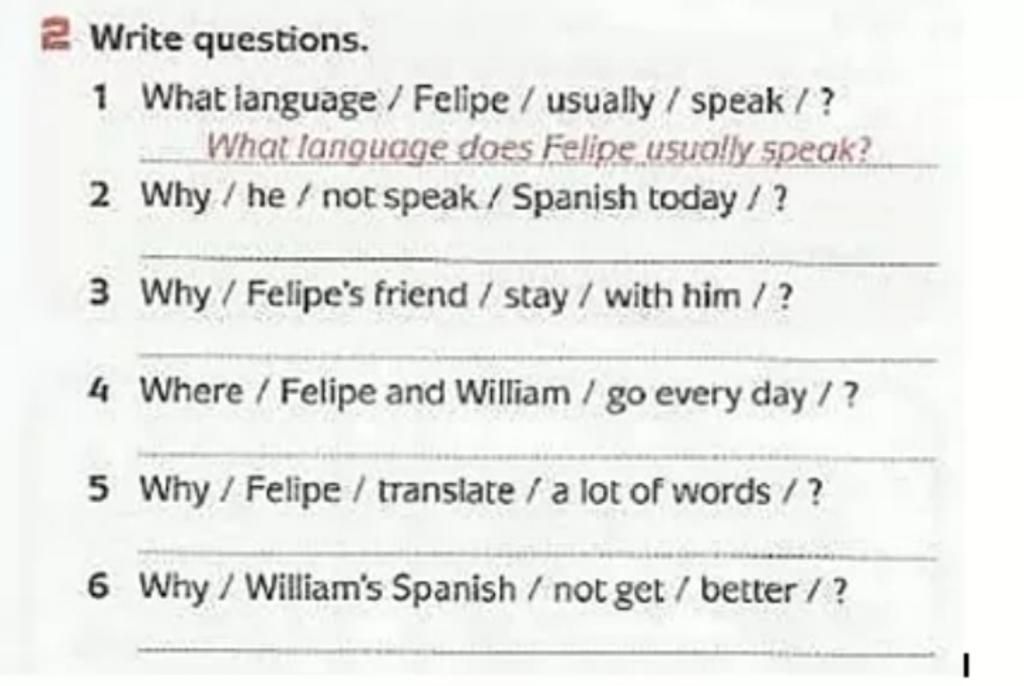Click prompt 'Why / Felipe's friend / stay / with him'

467,295
